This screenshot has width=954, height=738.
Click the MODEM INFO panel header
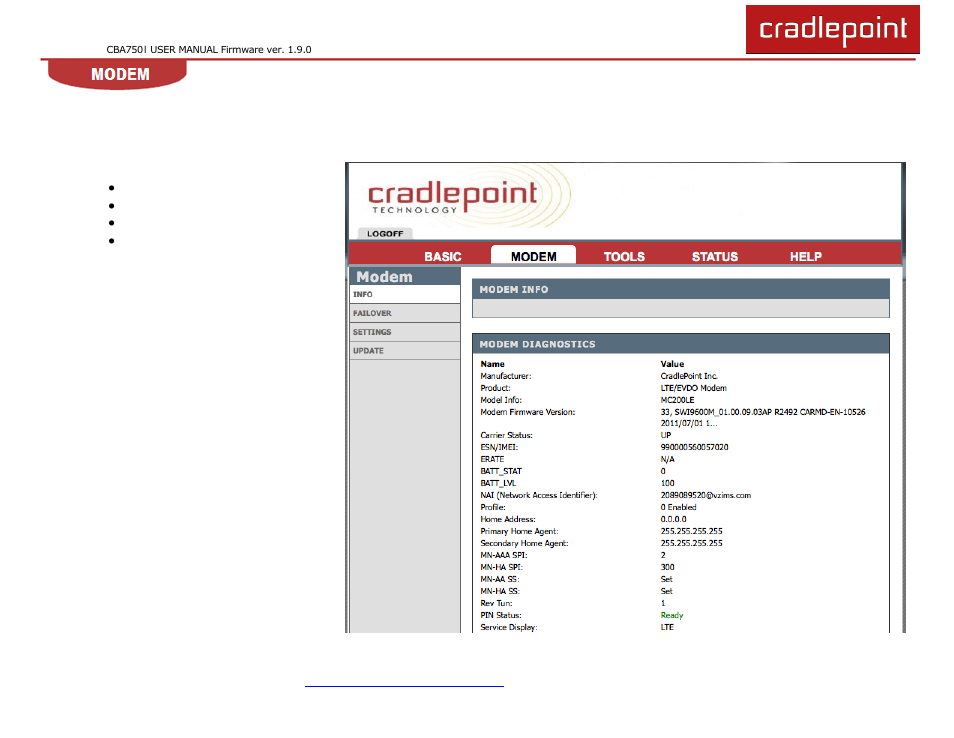(x=681, y=290)
